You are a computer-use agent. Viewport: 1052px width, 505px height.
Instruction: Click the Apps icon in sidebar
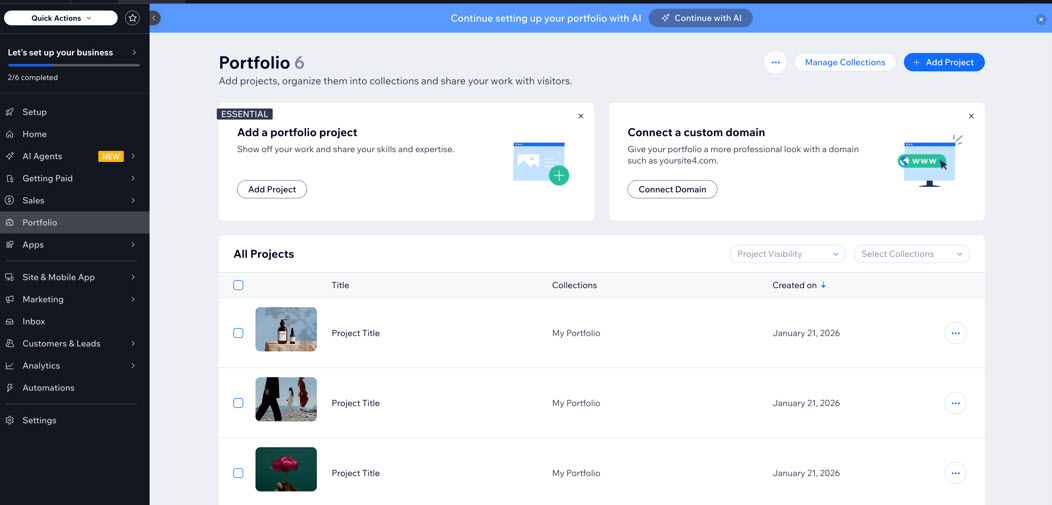[9, 245]
